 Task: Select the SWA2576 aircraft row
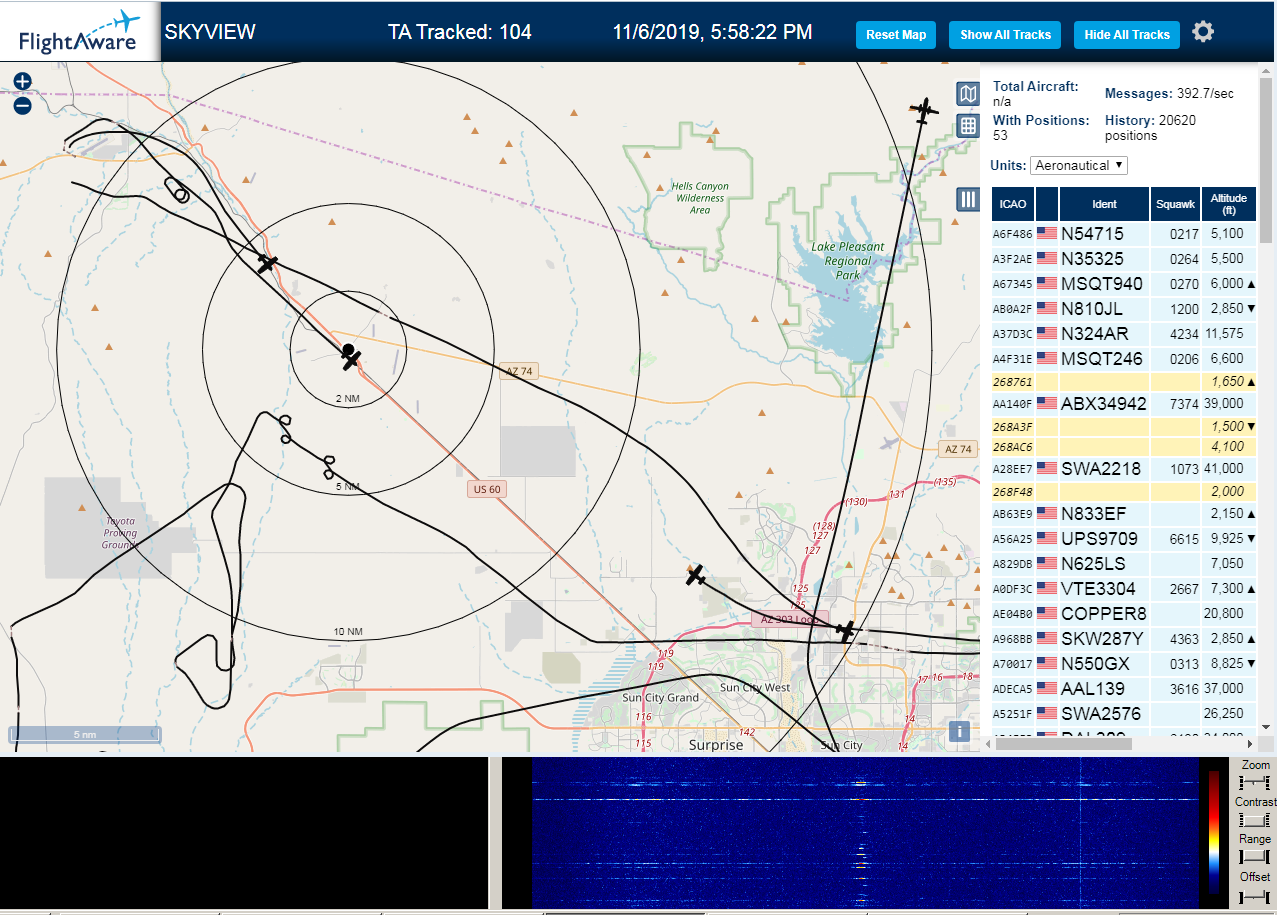(1124, 714)
